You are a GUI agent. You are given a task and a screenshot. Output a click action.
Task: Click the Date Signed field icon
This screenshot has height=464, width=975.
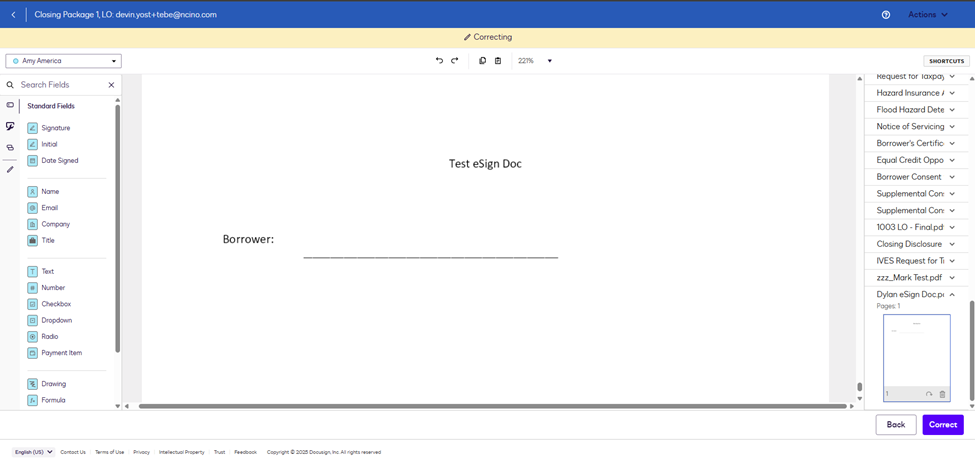(x=32, y=160)
